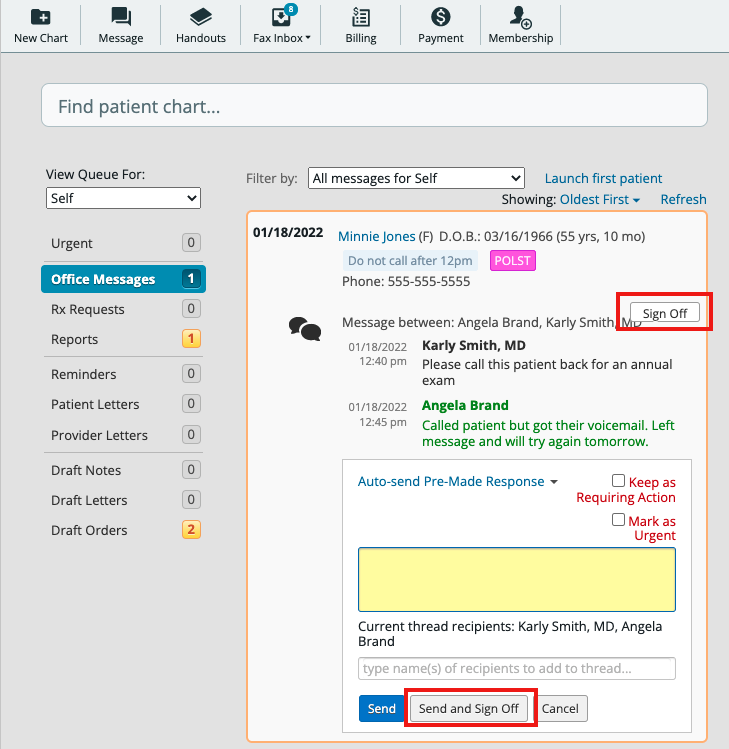Select the Office Messages queue

(123, 279)
